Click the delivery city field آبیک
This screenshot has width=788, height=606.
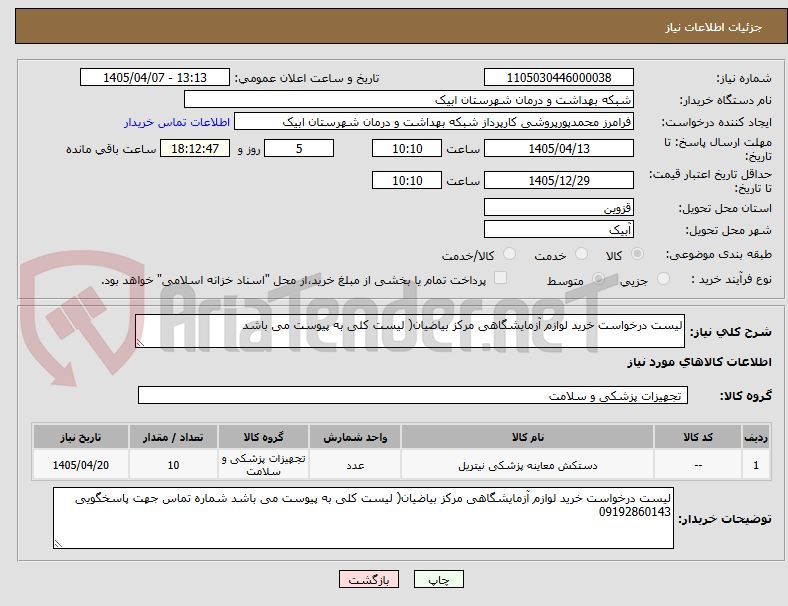tap(559, 230)
